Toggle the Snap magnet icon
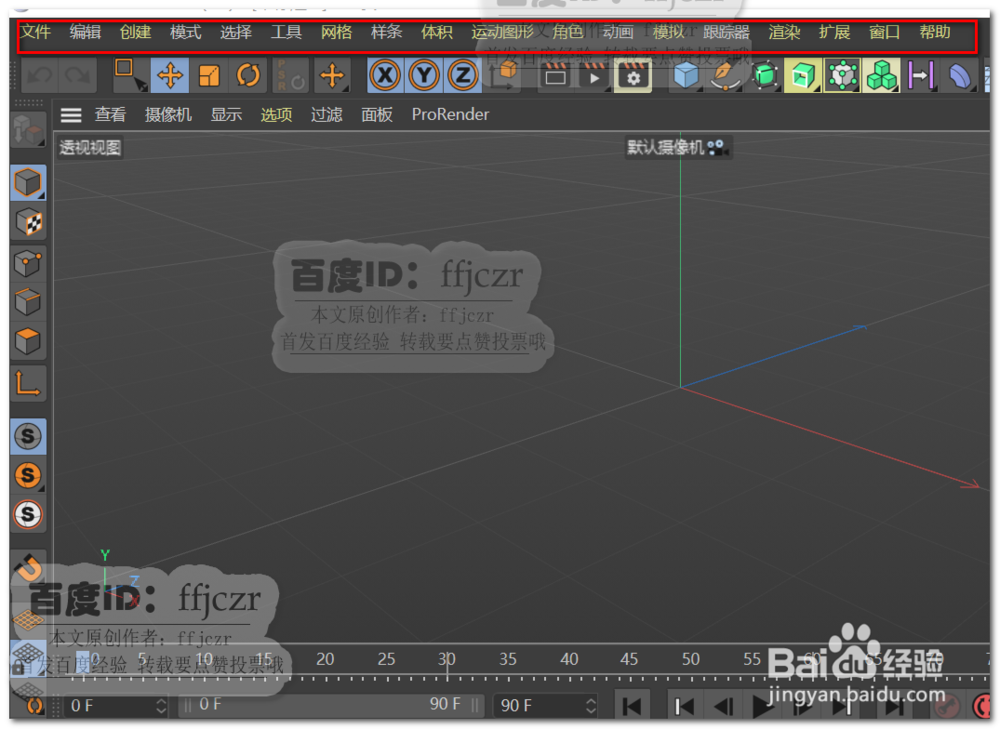The width and height of the screenshot is (1000, 729). point(28,567)
